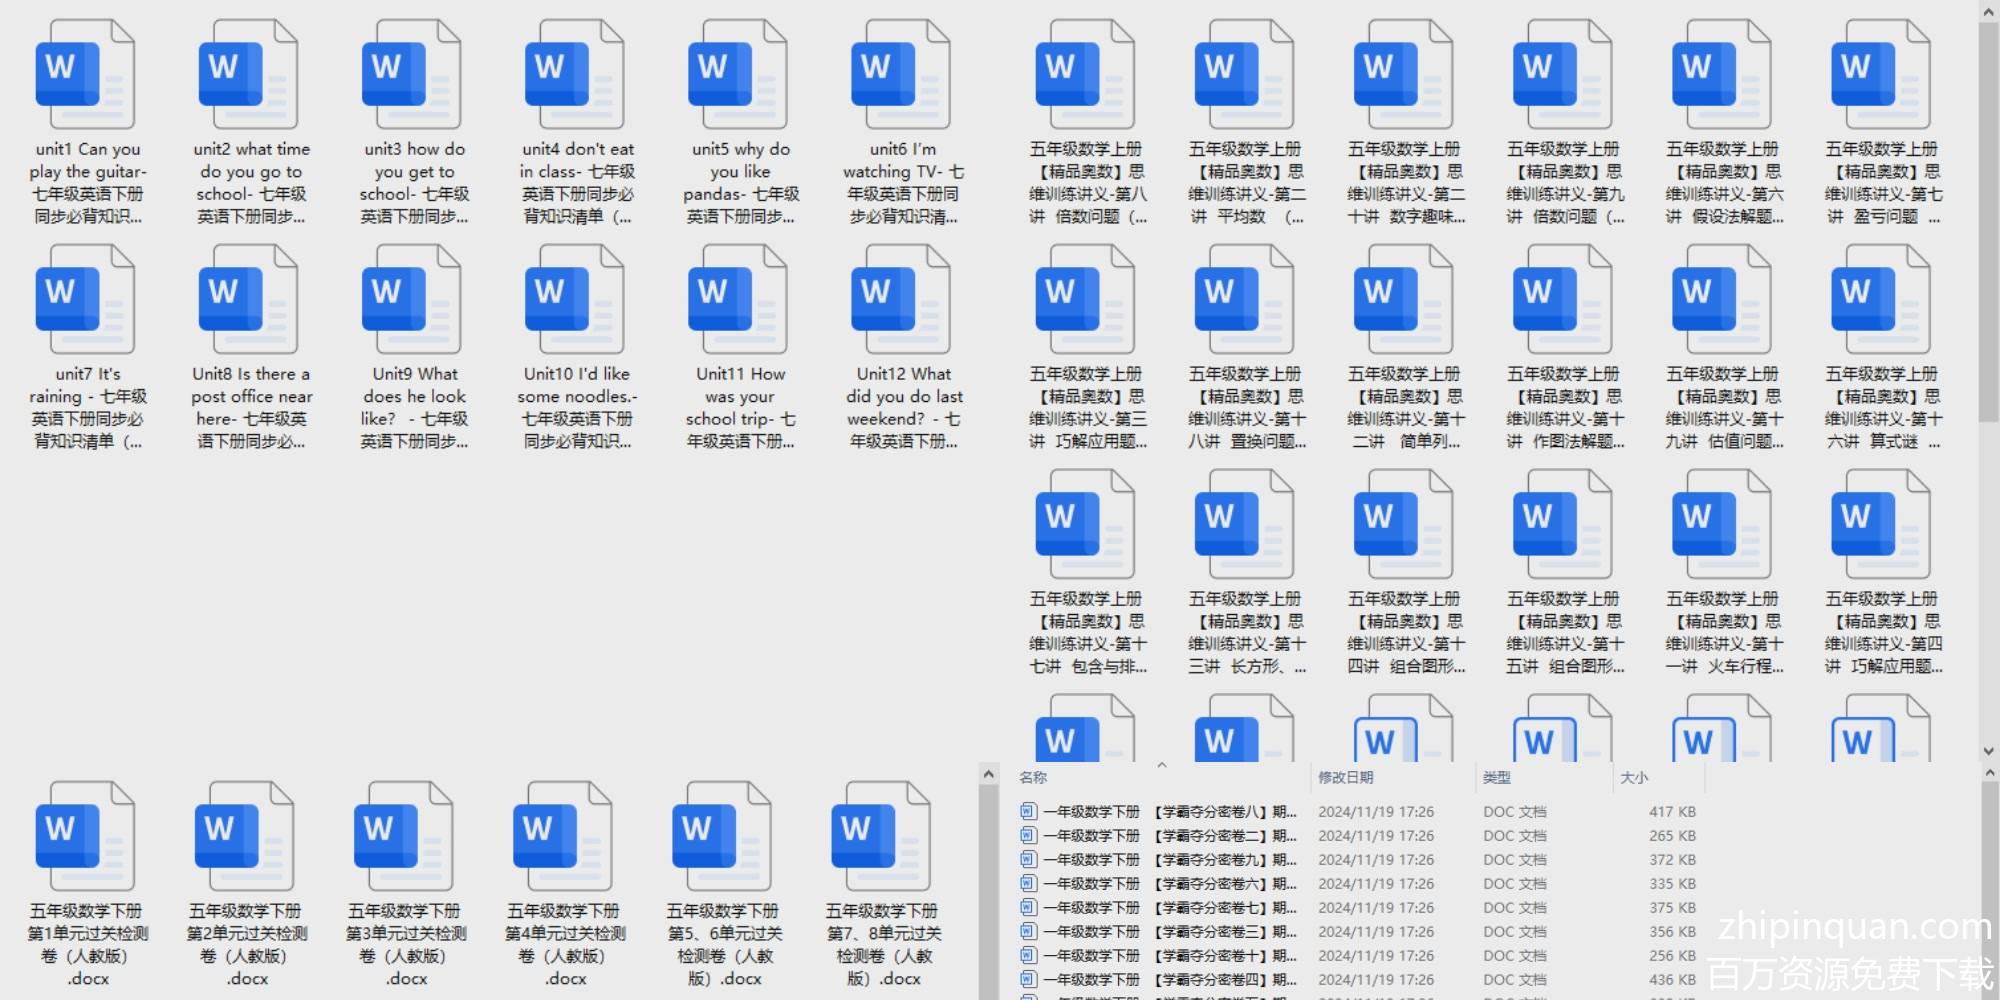Image resolution: width=2000 pixels, height=1000 pixels.
Task: Click the date cell in the 学霸夺分密卷三 row
Action: point(1376,932)
